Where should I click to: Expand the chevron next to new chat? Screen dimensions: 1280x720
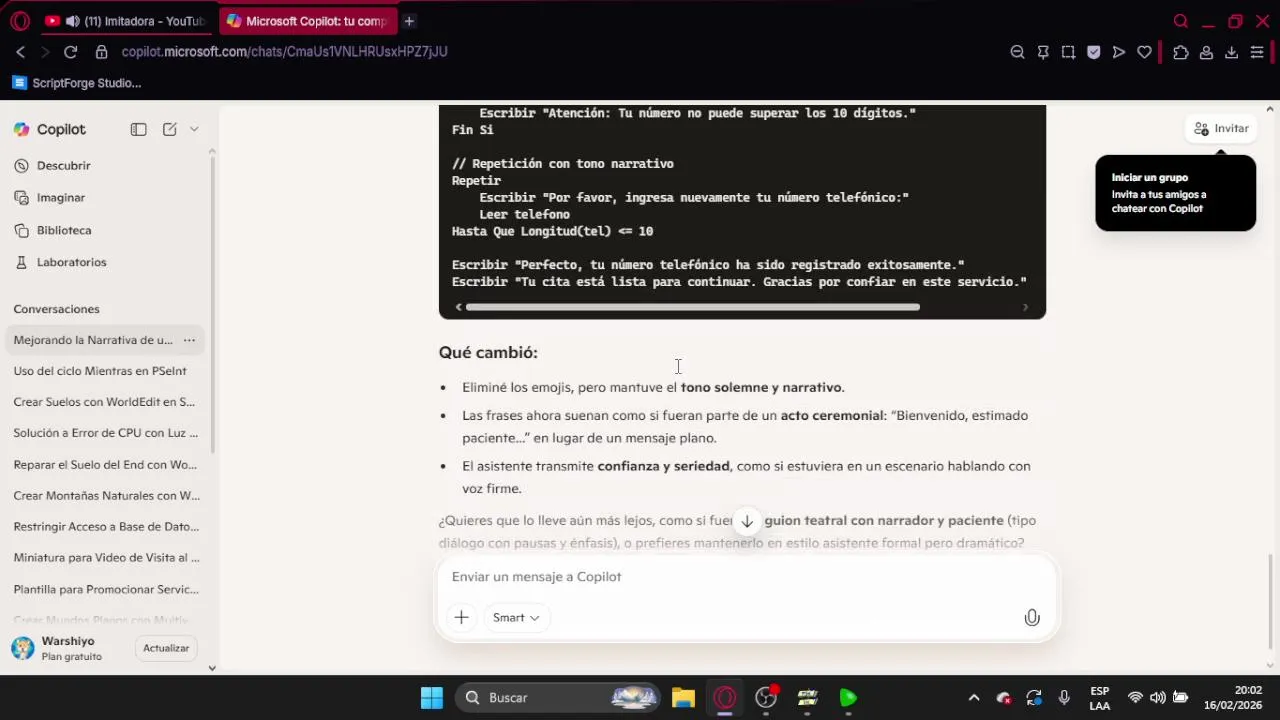[194, 129]
